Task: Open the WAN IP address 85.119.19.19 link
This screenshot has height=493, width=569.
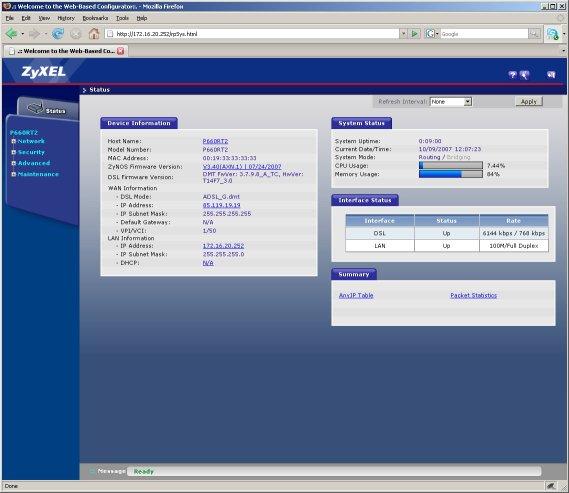Action: point(221,205)
